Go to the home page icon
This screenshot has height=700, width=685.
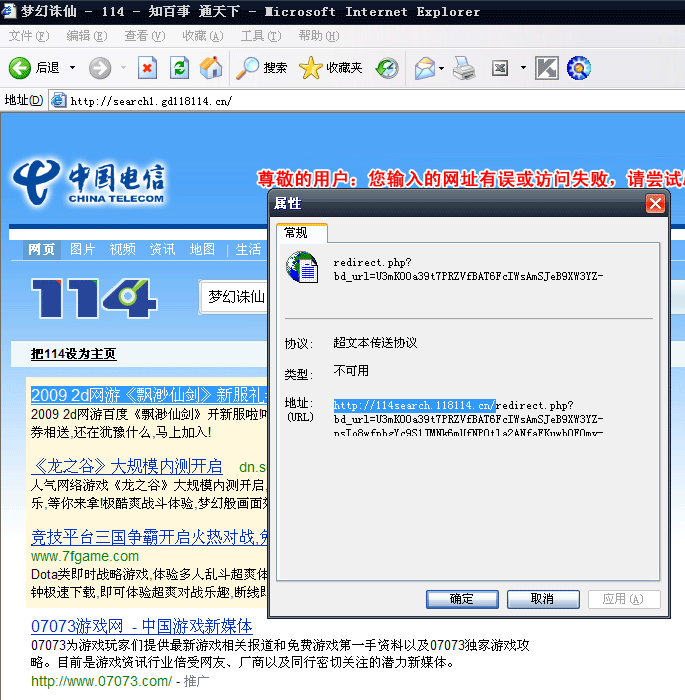pos(211,68)
